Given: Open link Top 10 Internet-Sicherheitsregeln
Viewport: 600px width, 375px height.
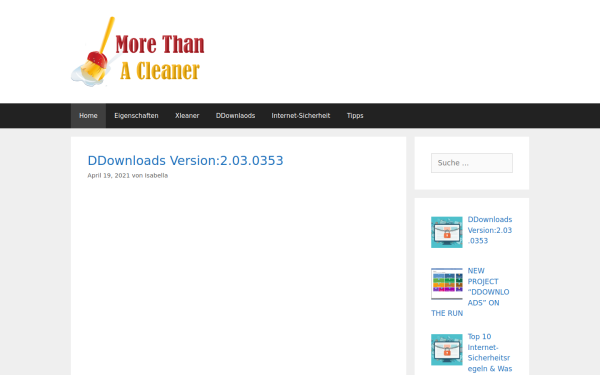Looking at the screenshot, I should coord(489,353).
